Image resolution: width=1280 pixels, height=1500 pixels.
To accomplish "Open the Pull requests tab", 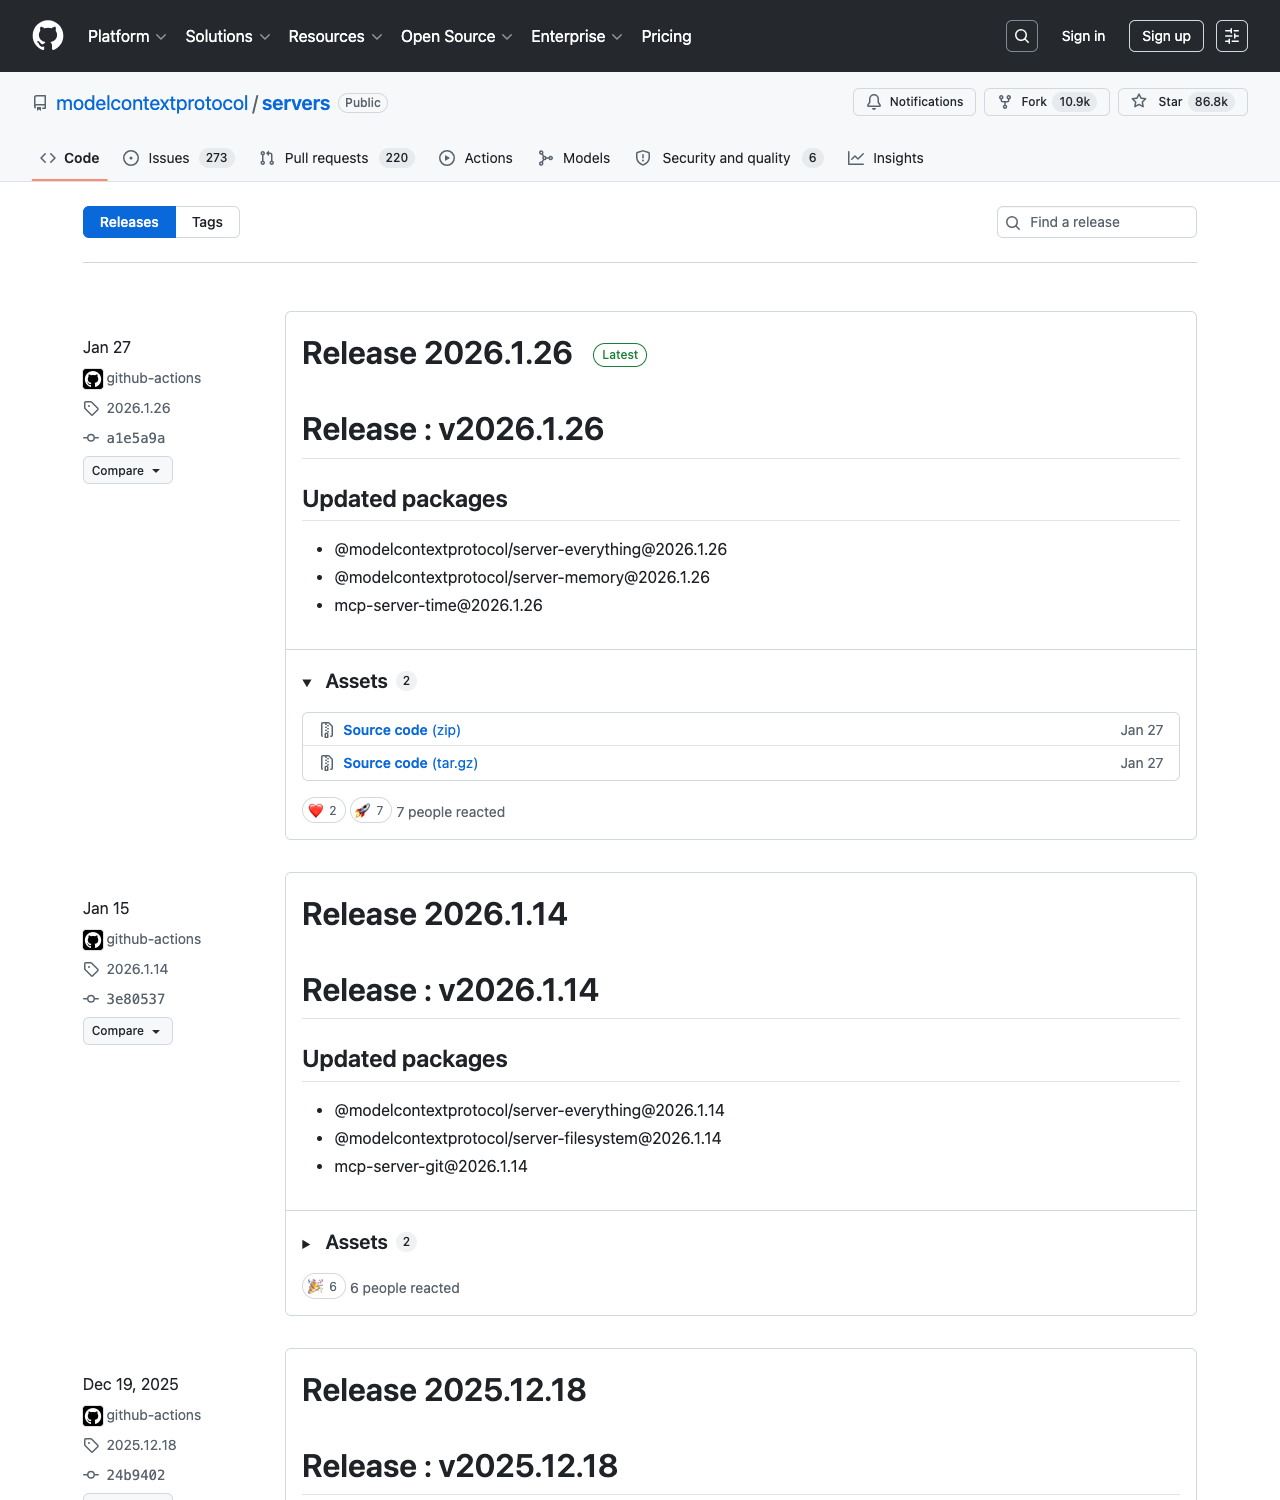I will point(336,158).
